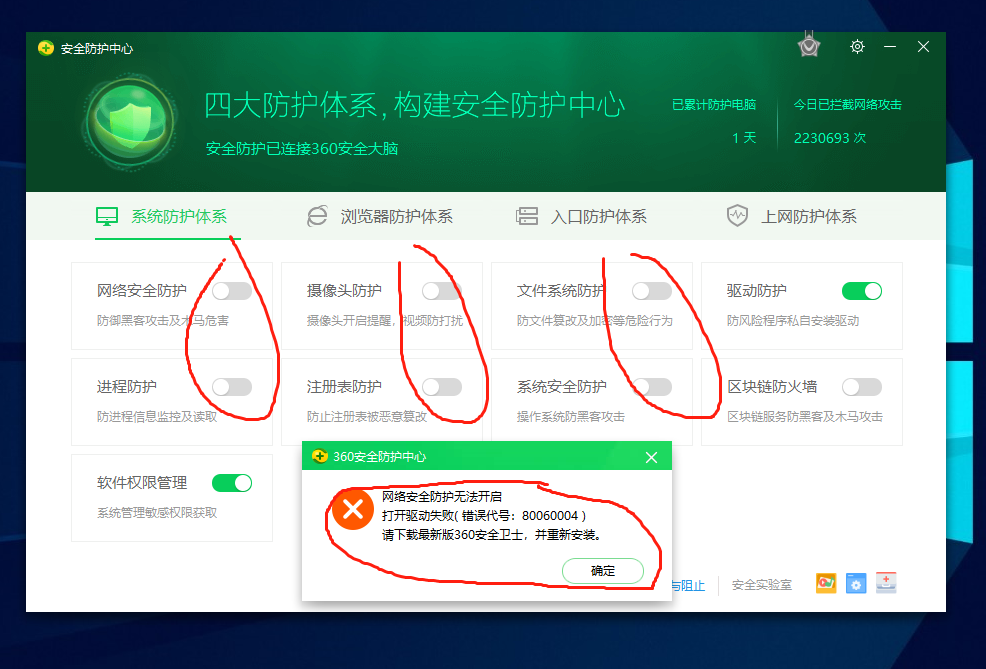Click error code text 80060004 in dialog
This screenshot has width=986, height=669.
coord(550,516)
